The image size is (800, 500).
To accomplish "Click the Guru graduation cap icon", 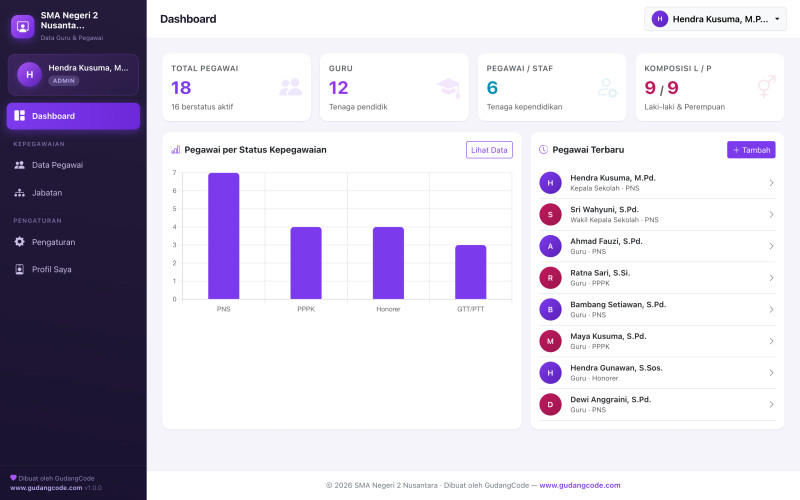I will (449, 88).
